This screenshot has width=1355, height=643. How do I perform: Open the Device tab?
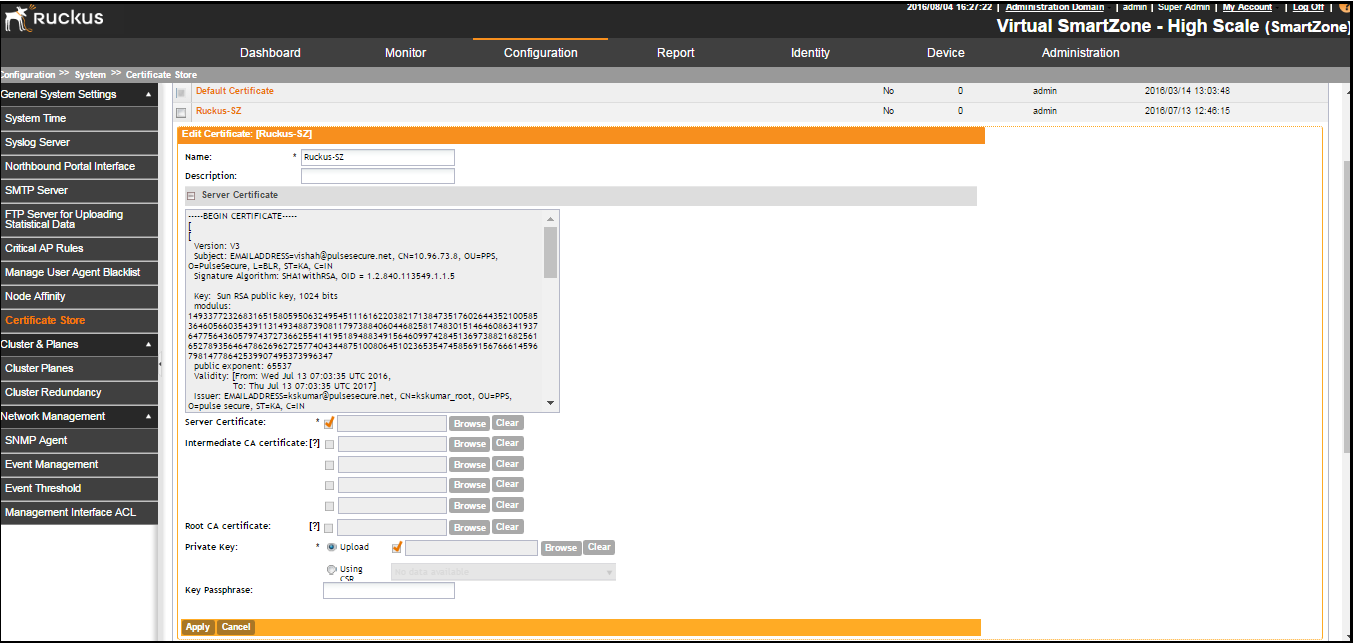pos(945,53)
